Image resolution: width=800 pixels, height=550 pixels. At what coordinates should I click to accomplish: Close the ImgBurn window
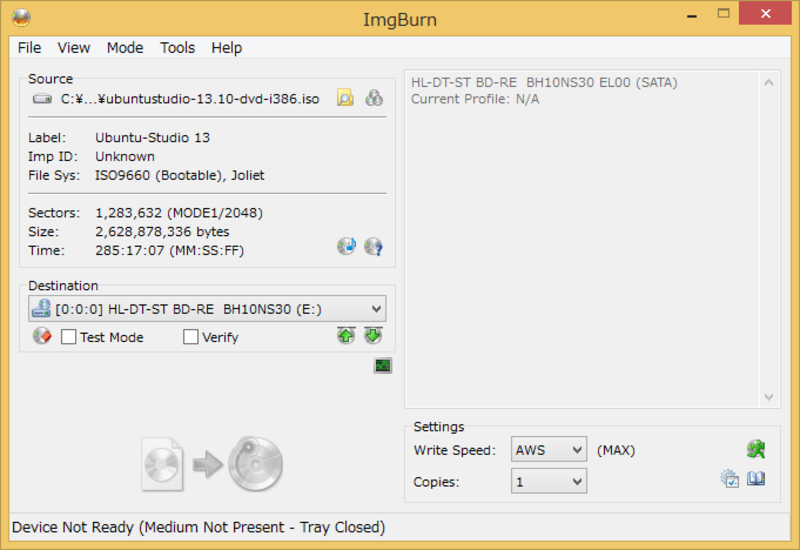click(x=765, y=14)
